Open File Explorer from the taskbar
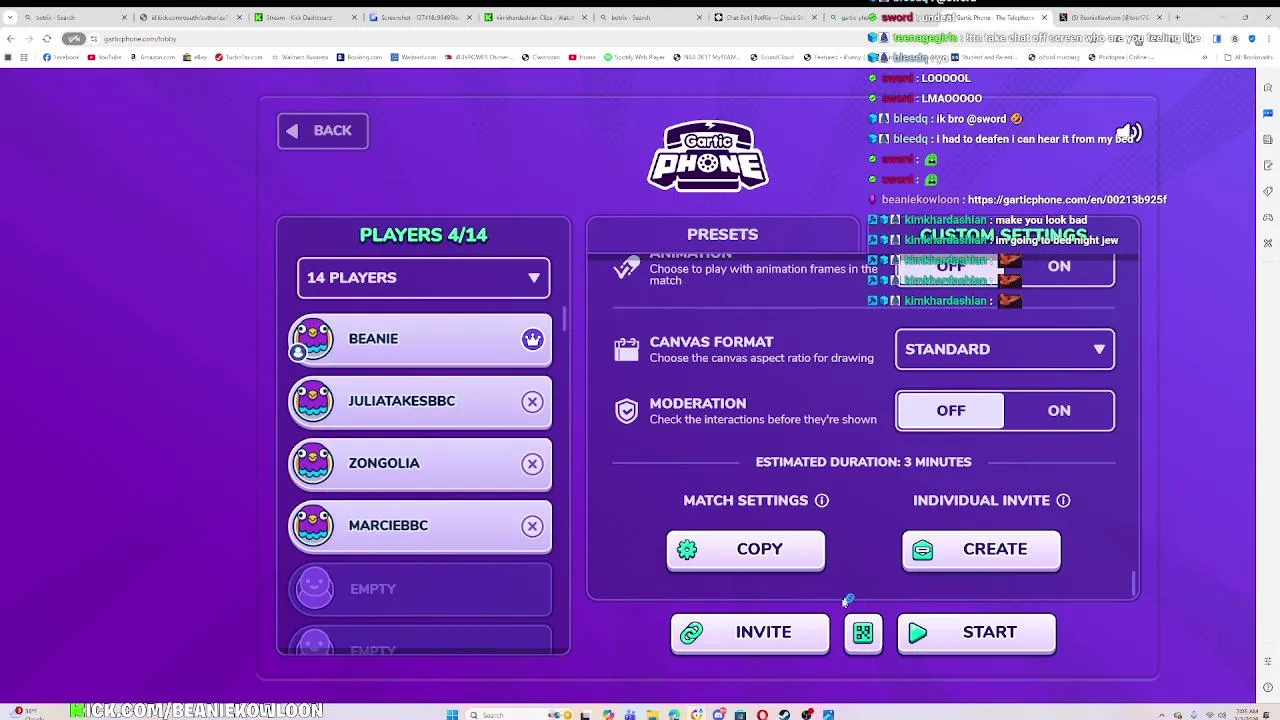The image size is (1280, 720). [653, 714]
